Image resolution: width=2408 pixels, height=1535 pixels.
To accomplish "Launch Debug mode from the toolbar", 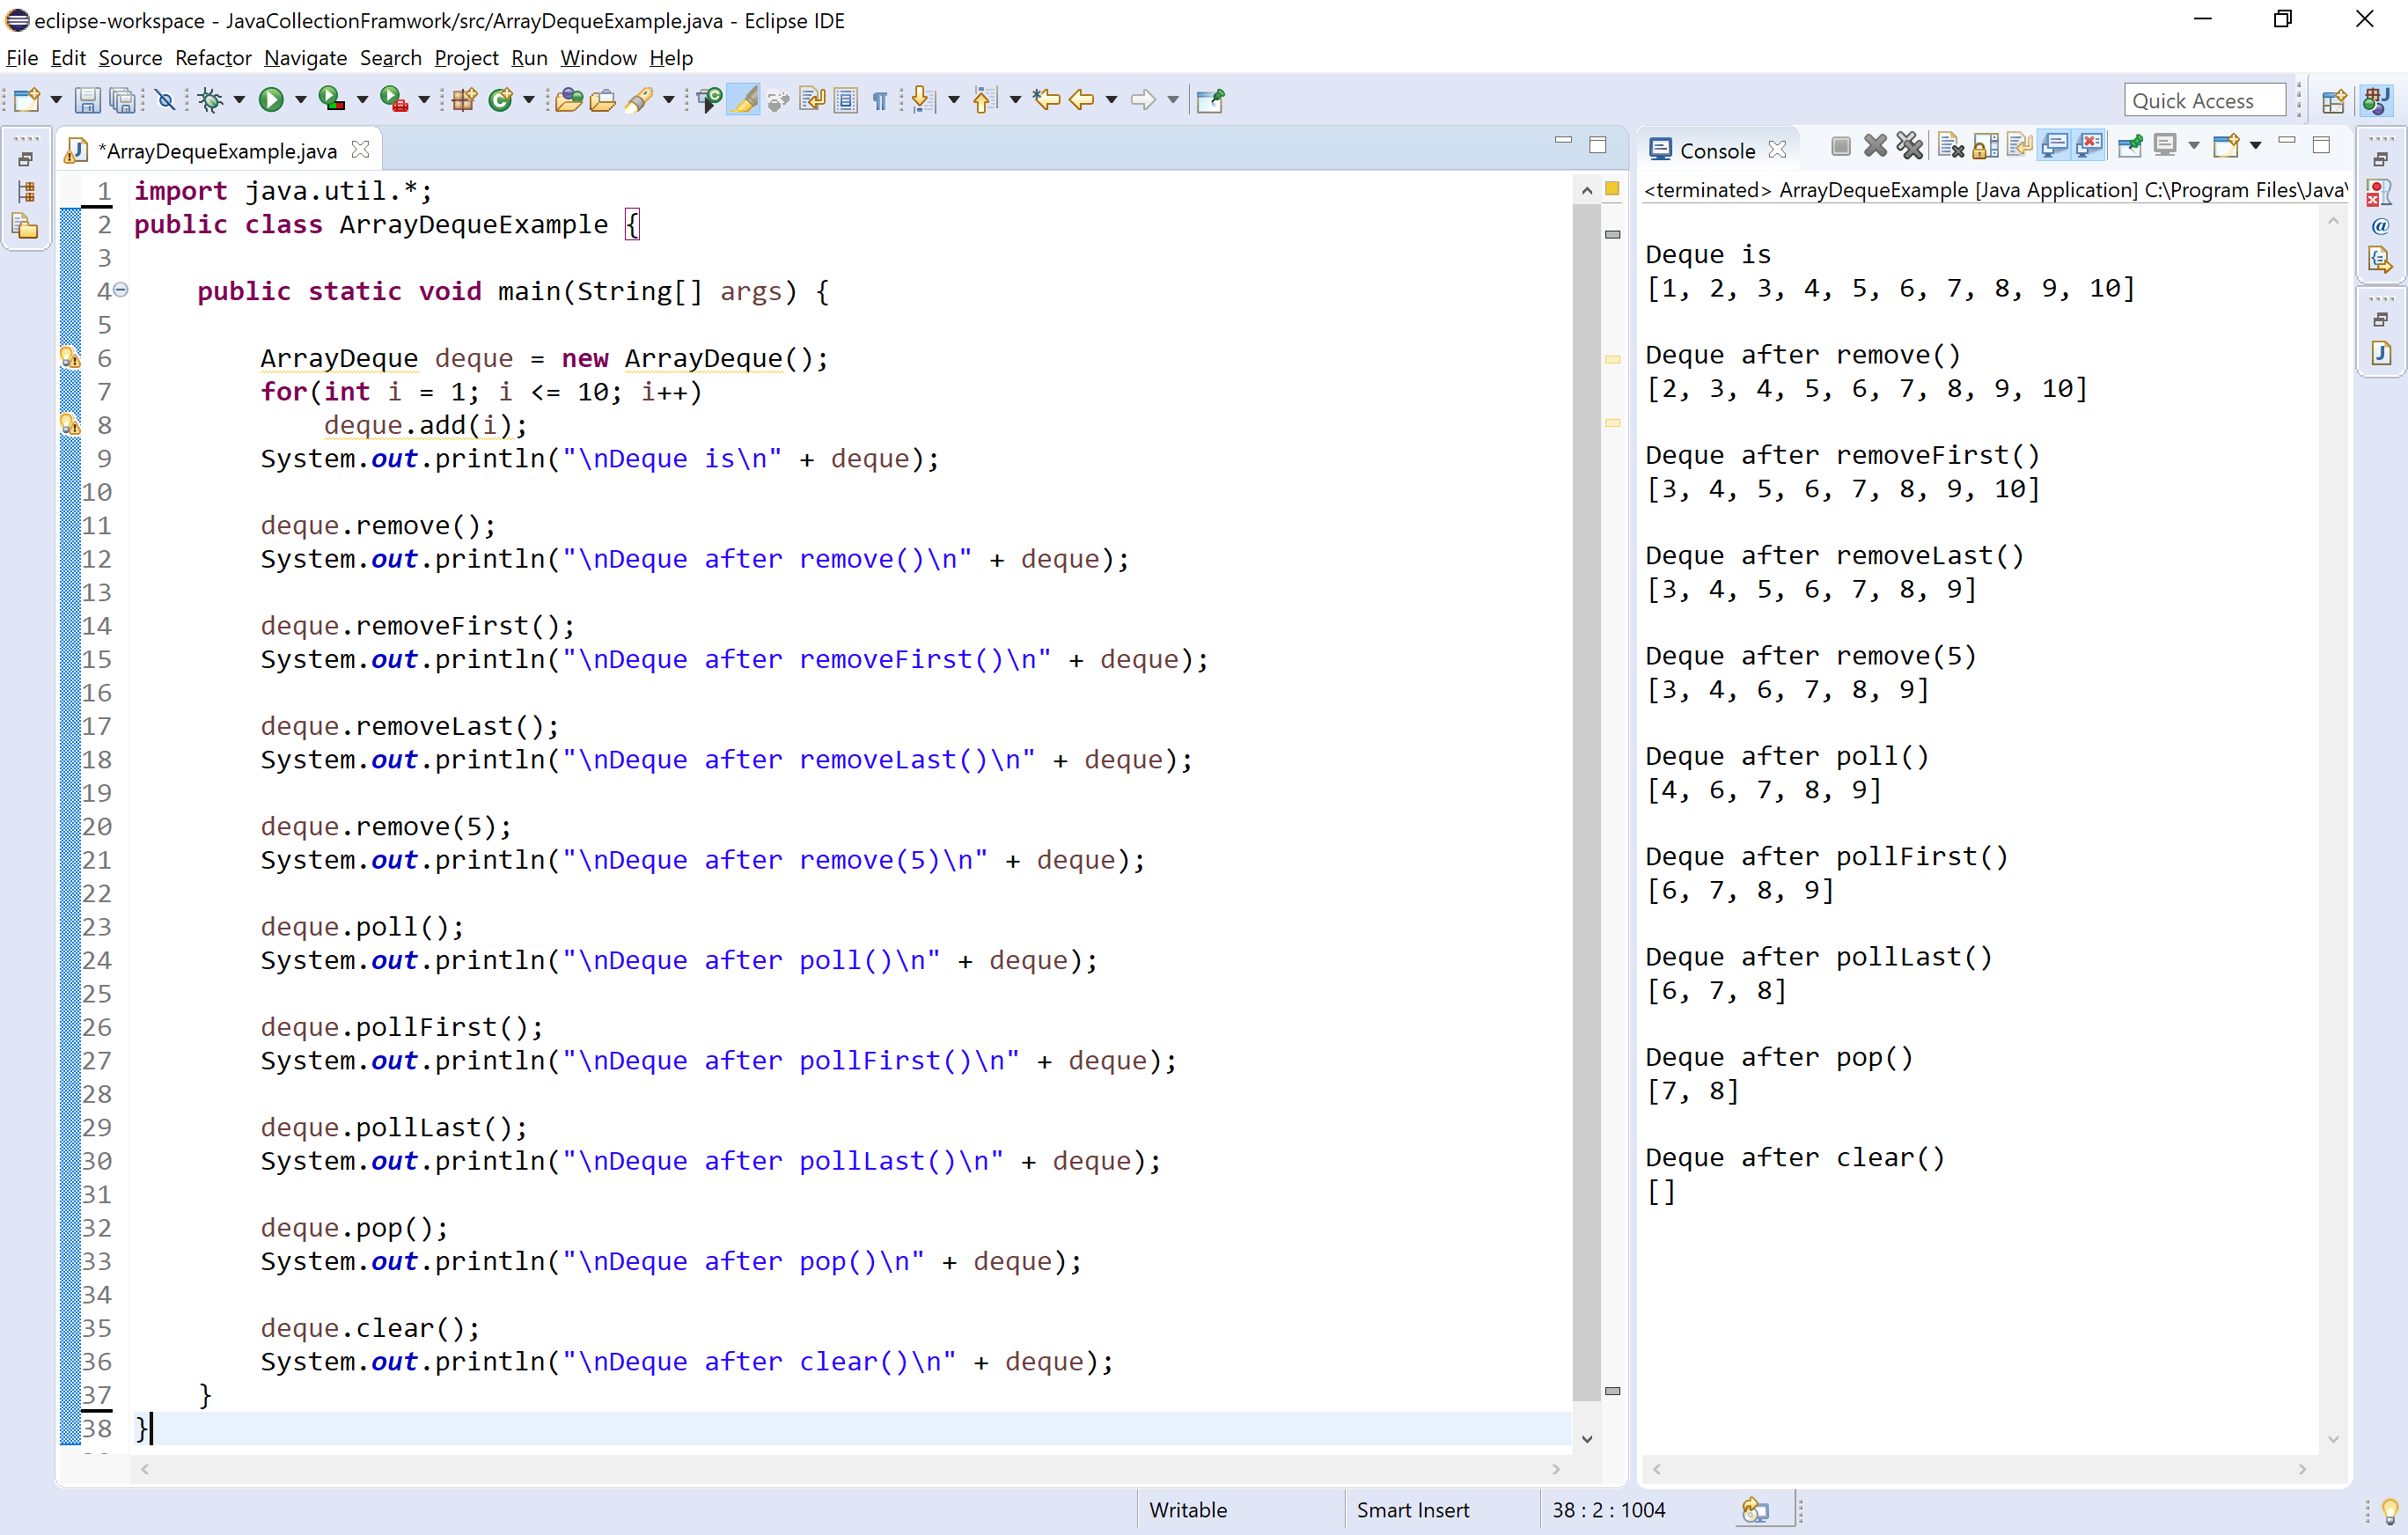I will (211, 99).
